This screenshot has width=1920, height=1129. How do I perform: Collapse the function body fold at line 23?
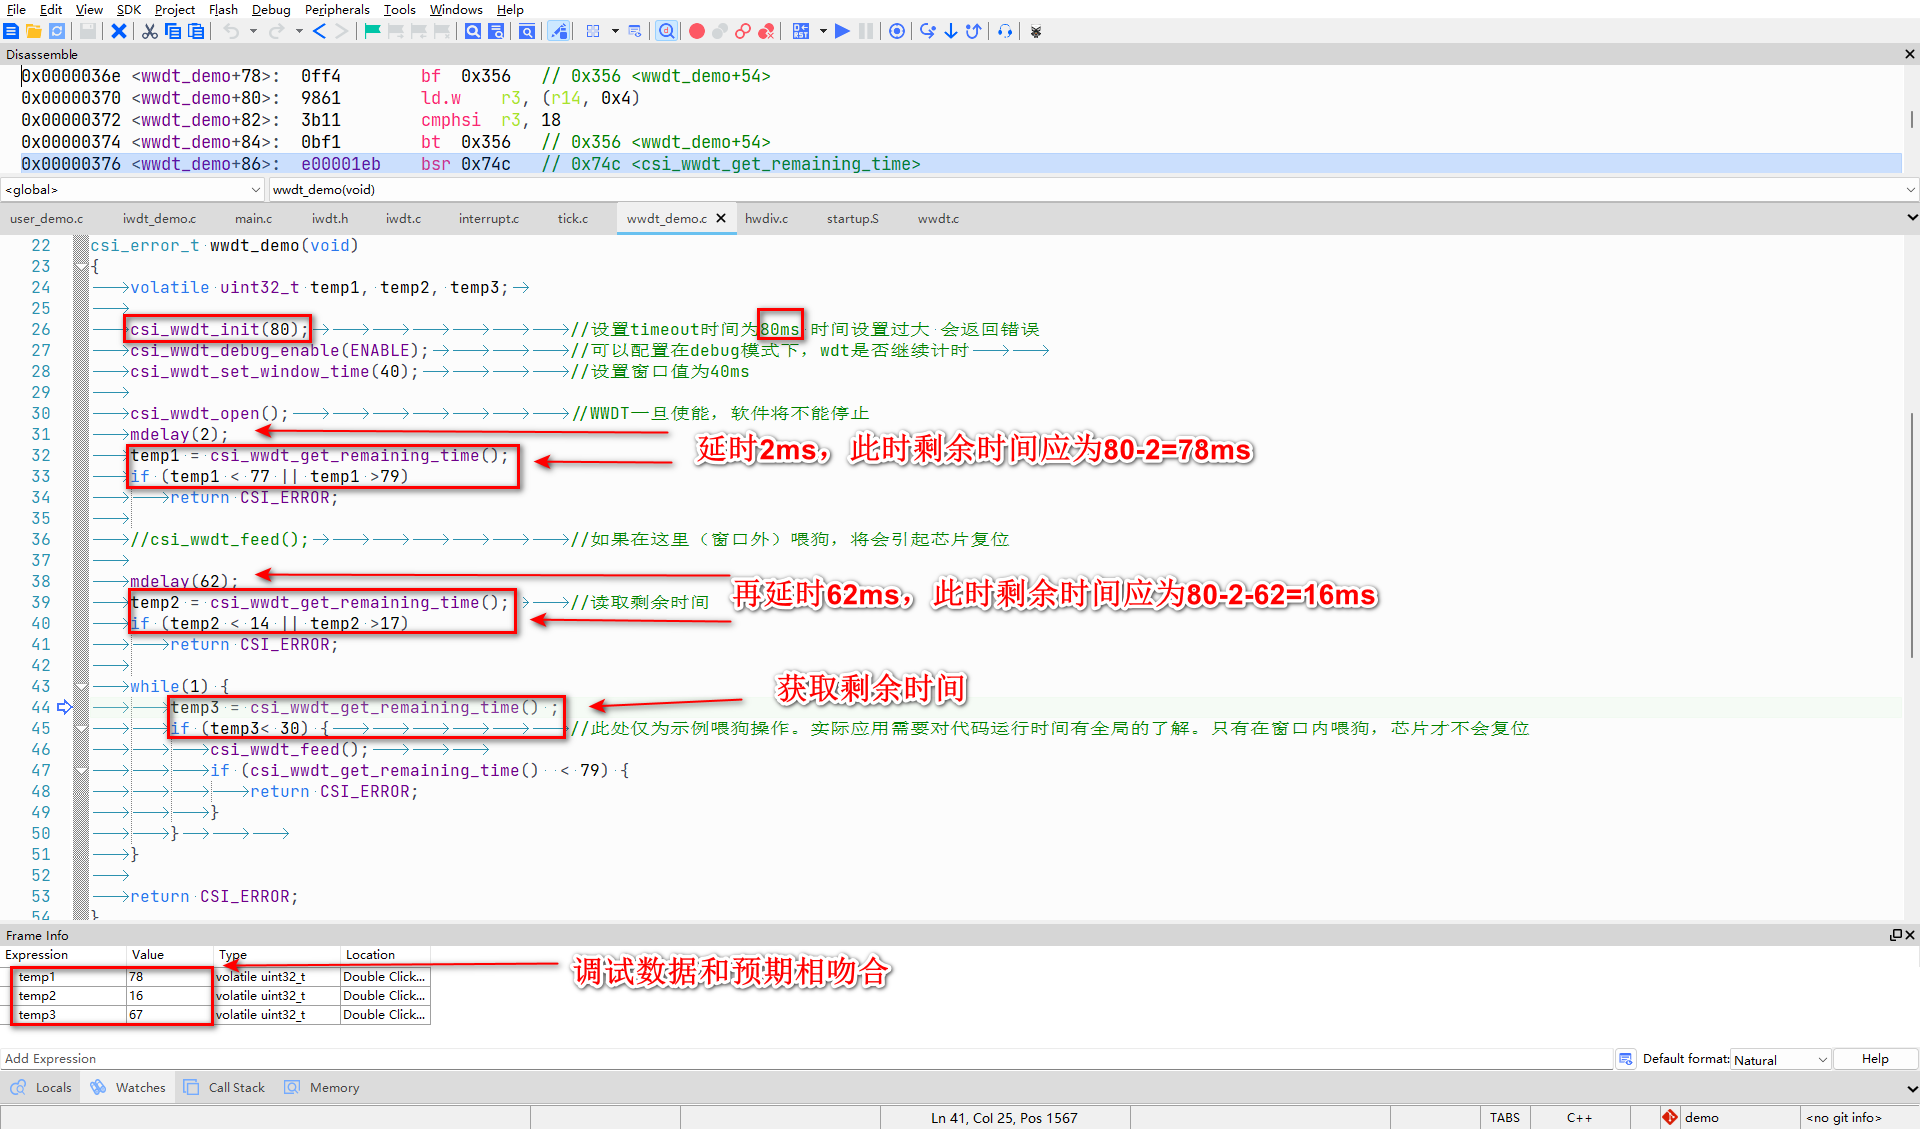82,266
